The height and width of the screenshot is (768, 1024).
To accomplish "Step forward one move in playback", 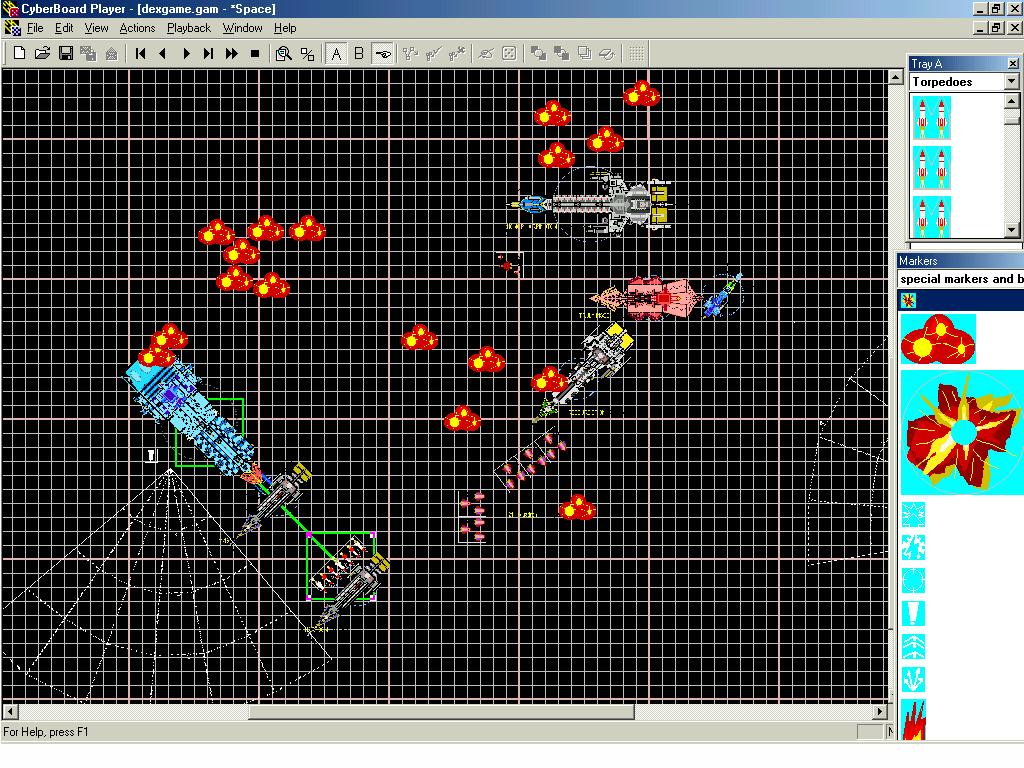I will (186, 54).
